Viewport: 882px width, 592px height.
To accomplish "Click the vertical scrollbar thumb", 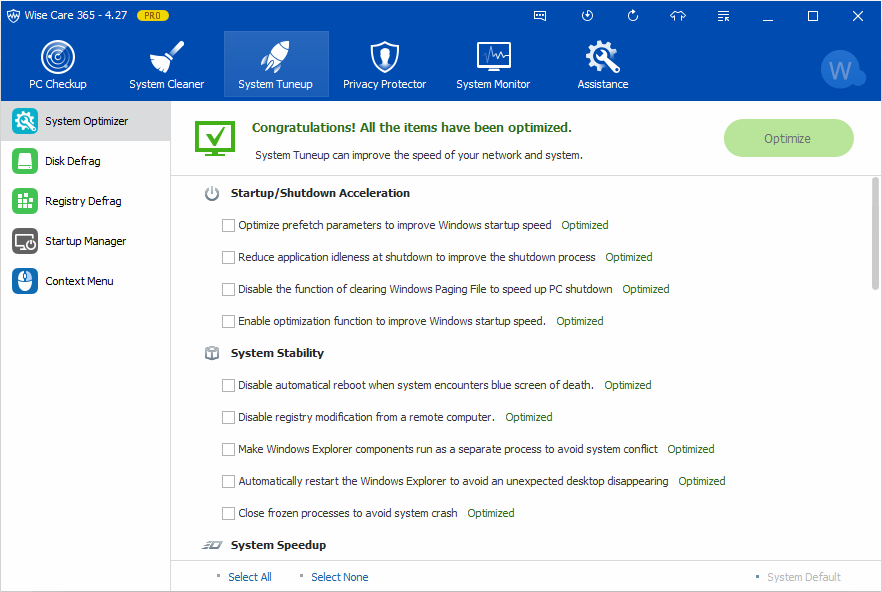I will point(875,234).
